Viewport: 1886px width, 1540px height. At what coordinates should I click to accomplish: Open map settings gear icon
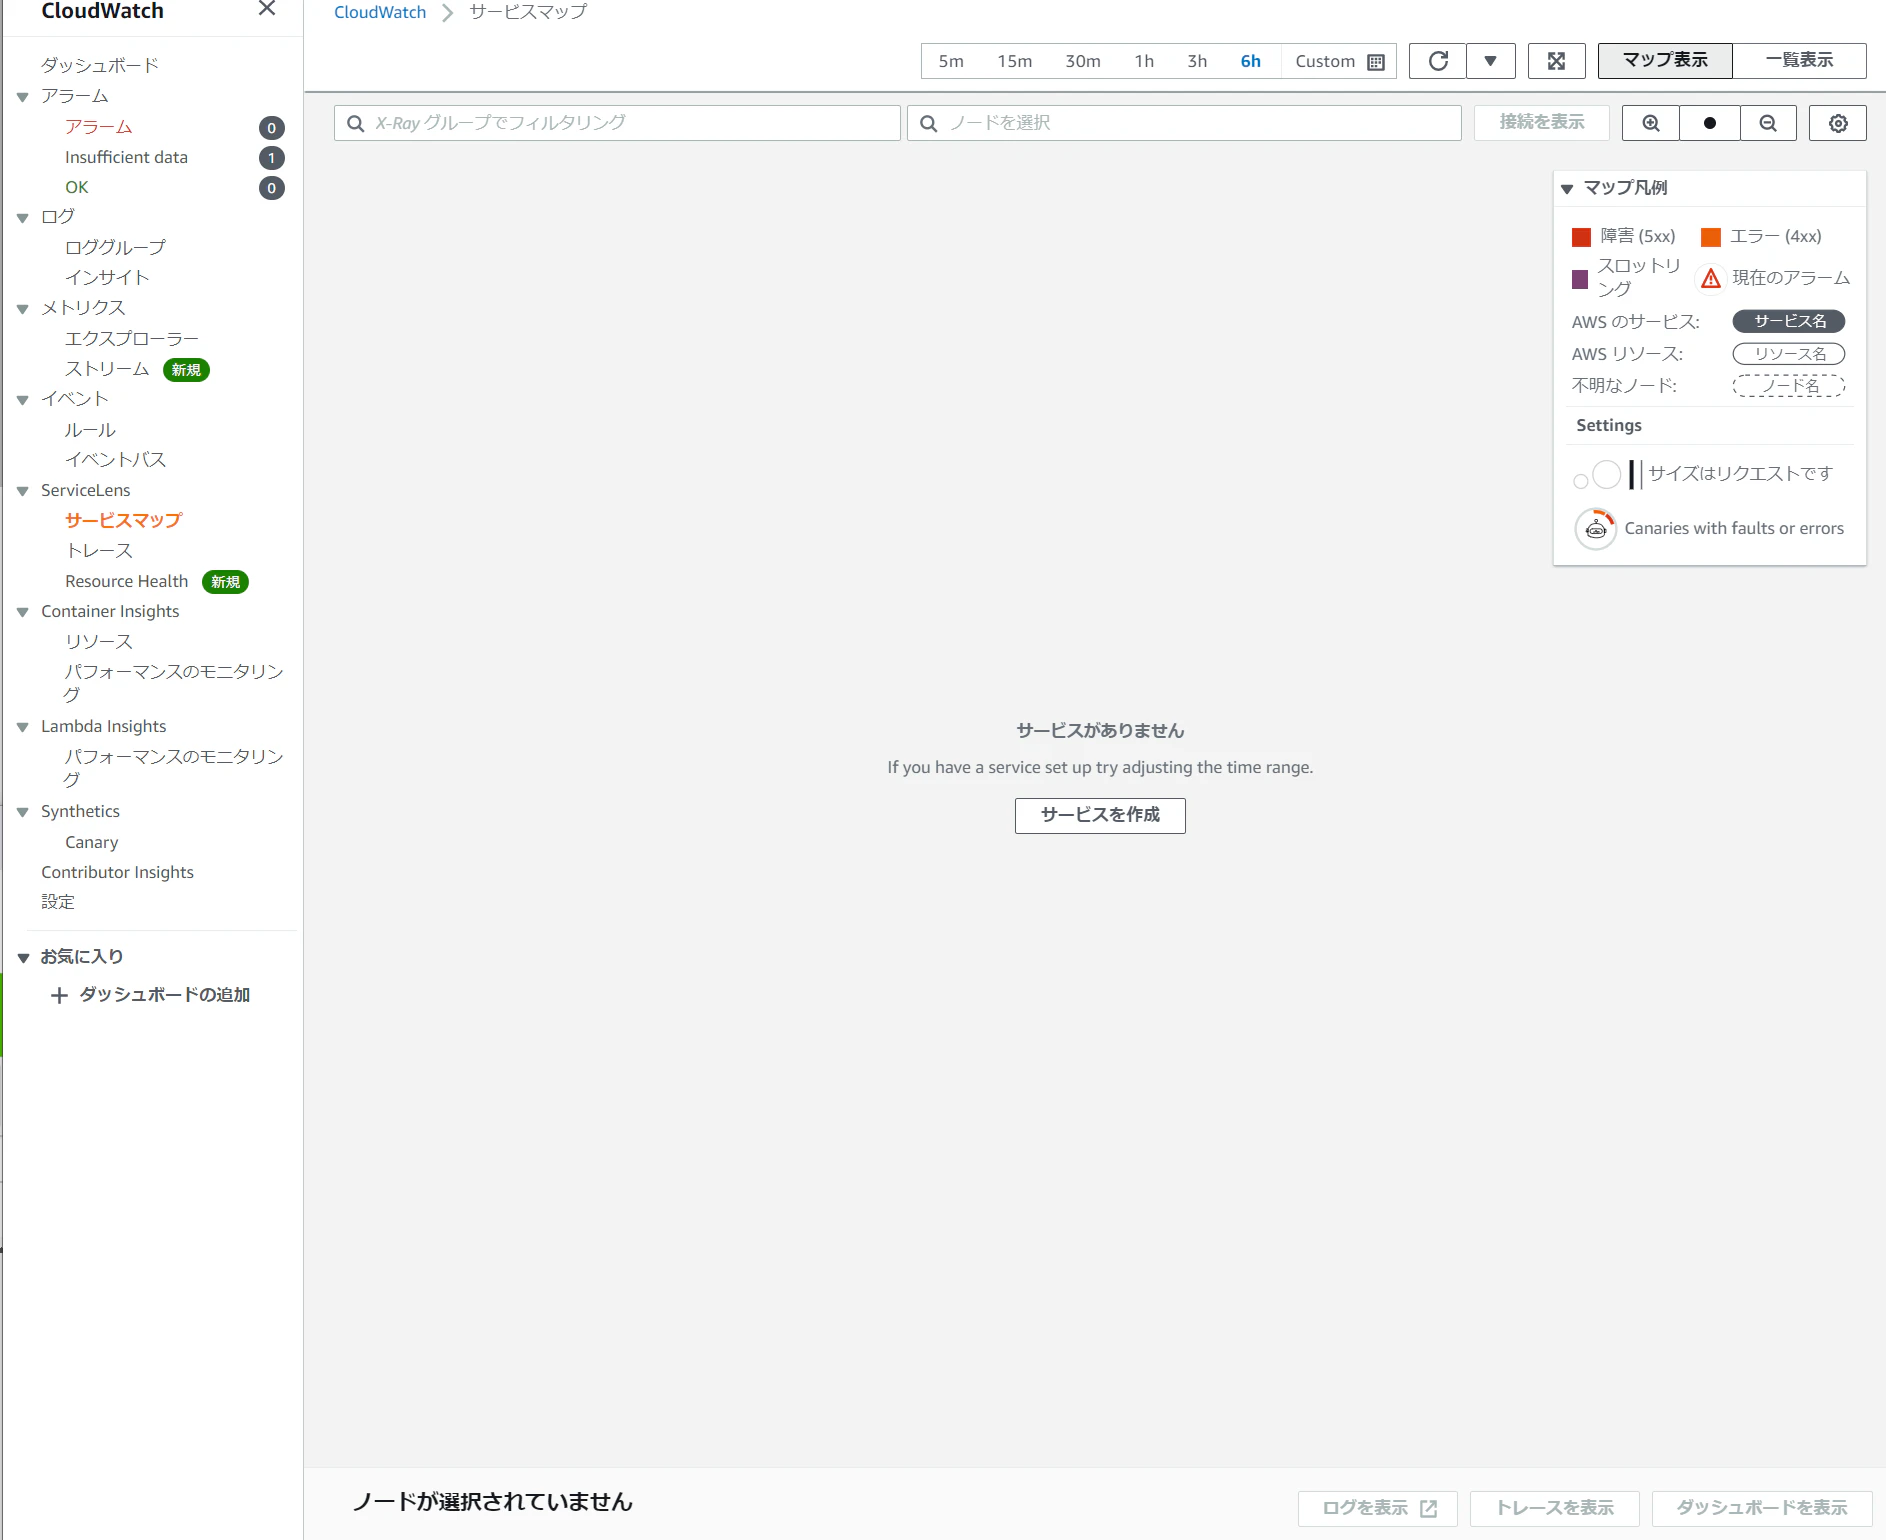[1838, 123]
